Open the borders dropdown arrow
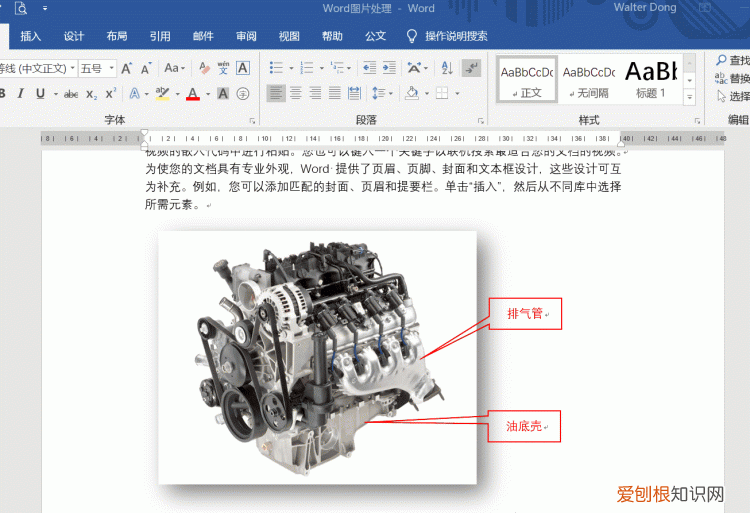Image resolution: width=750 pixels, height=513 pixels. [x=457, y=94]
